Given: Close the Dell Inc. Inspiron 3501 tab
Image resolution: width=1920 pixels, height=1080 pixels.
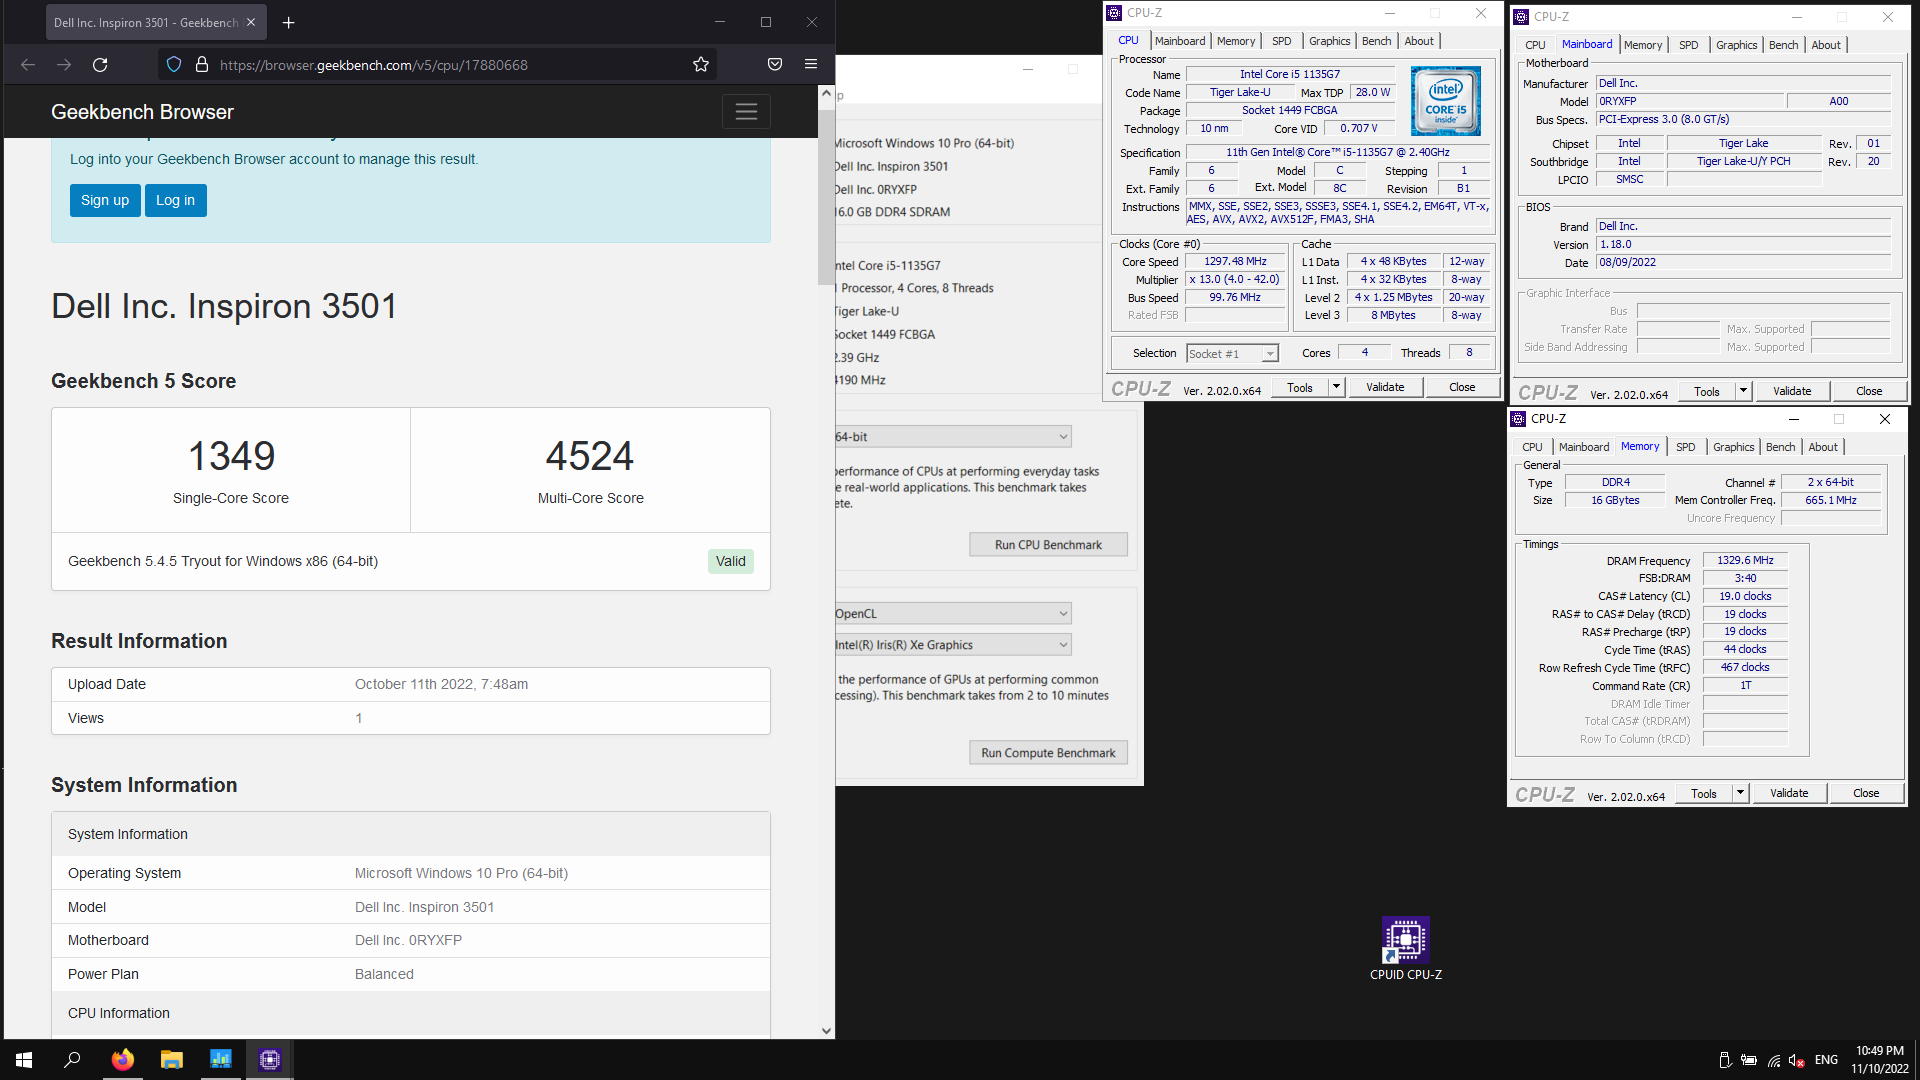Looking at the screenshot, I should (251, 22).
